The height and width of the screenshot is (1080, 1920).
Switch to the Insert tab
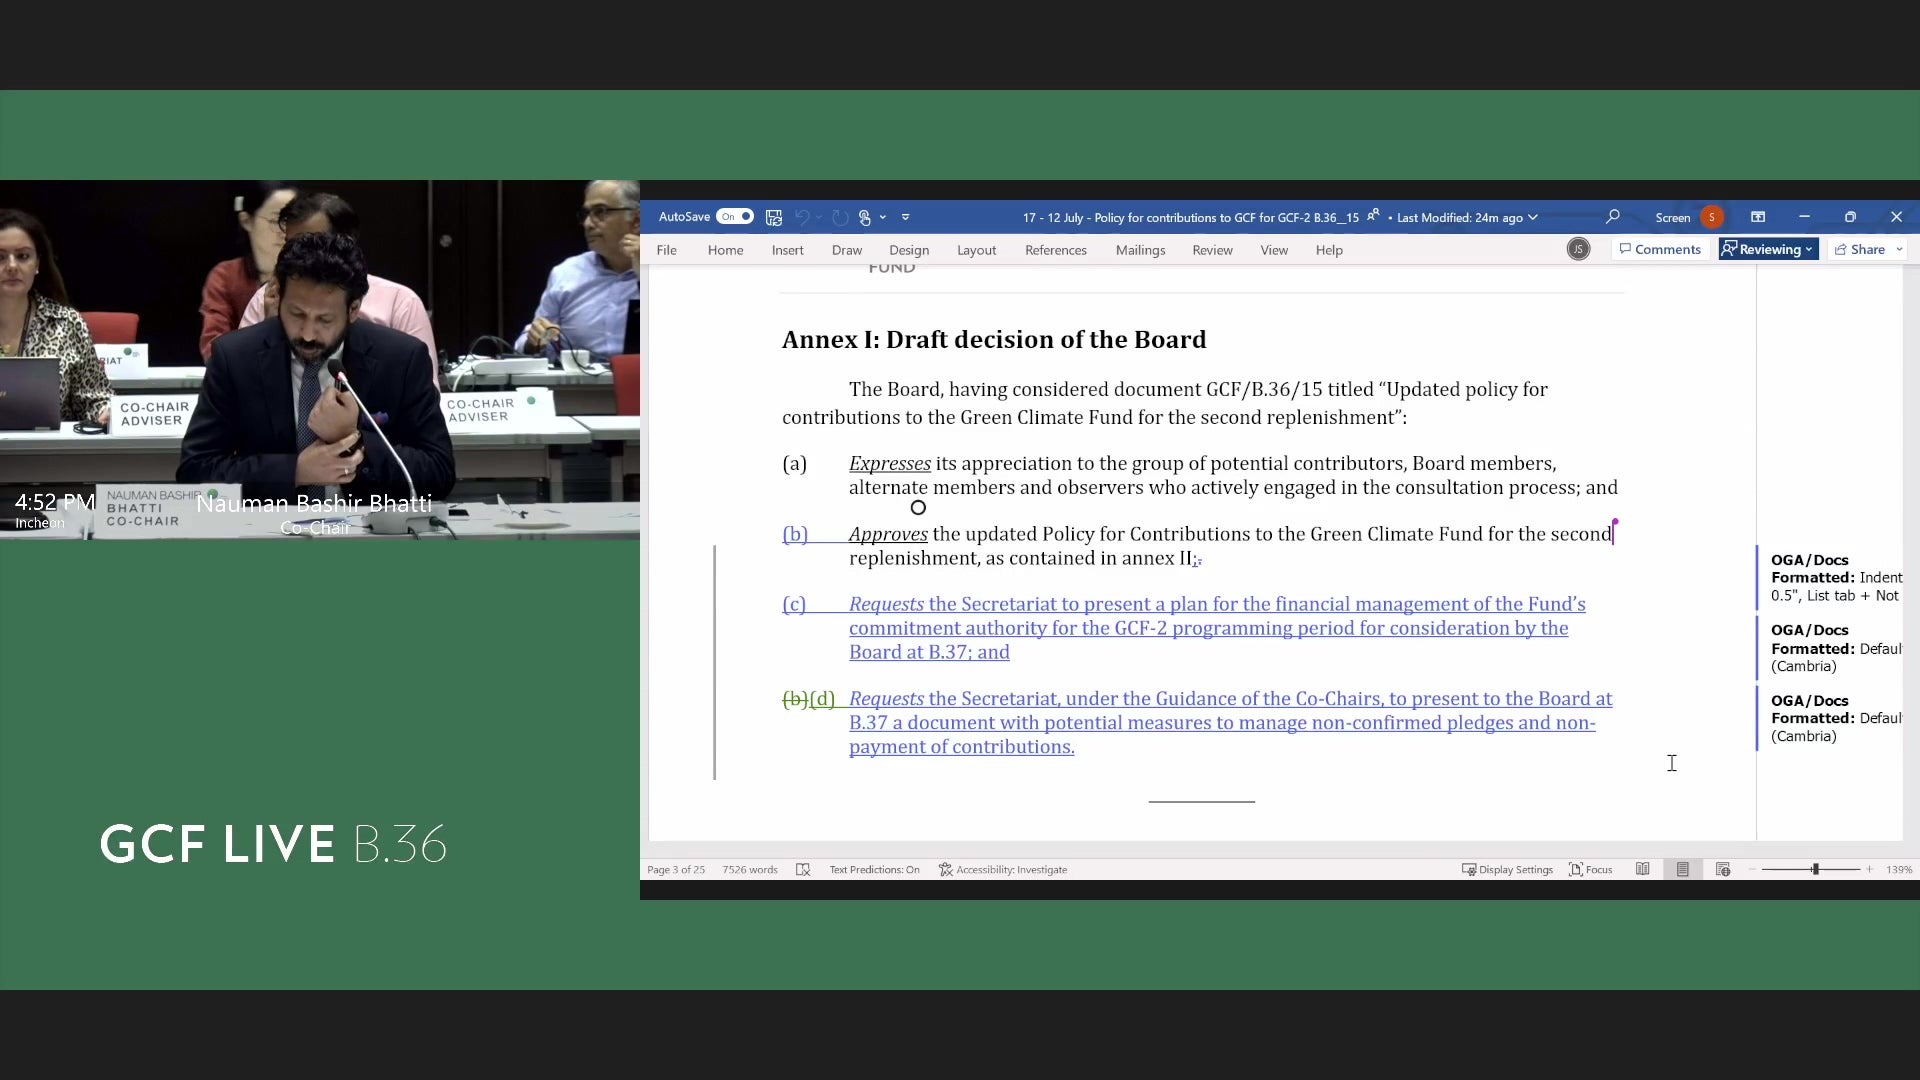pos(787,250)
